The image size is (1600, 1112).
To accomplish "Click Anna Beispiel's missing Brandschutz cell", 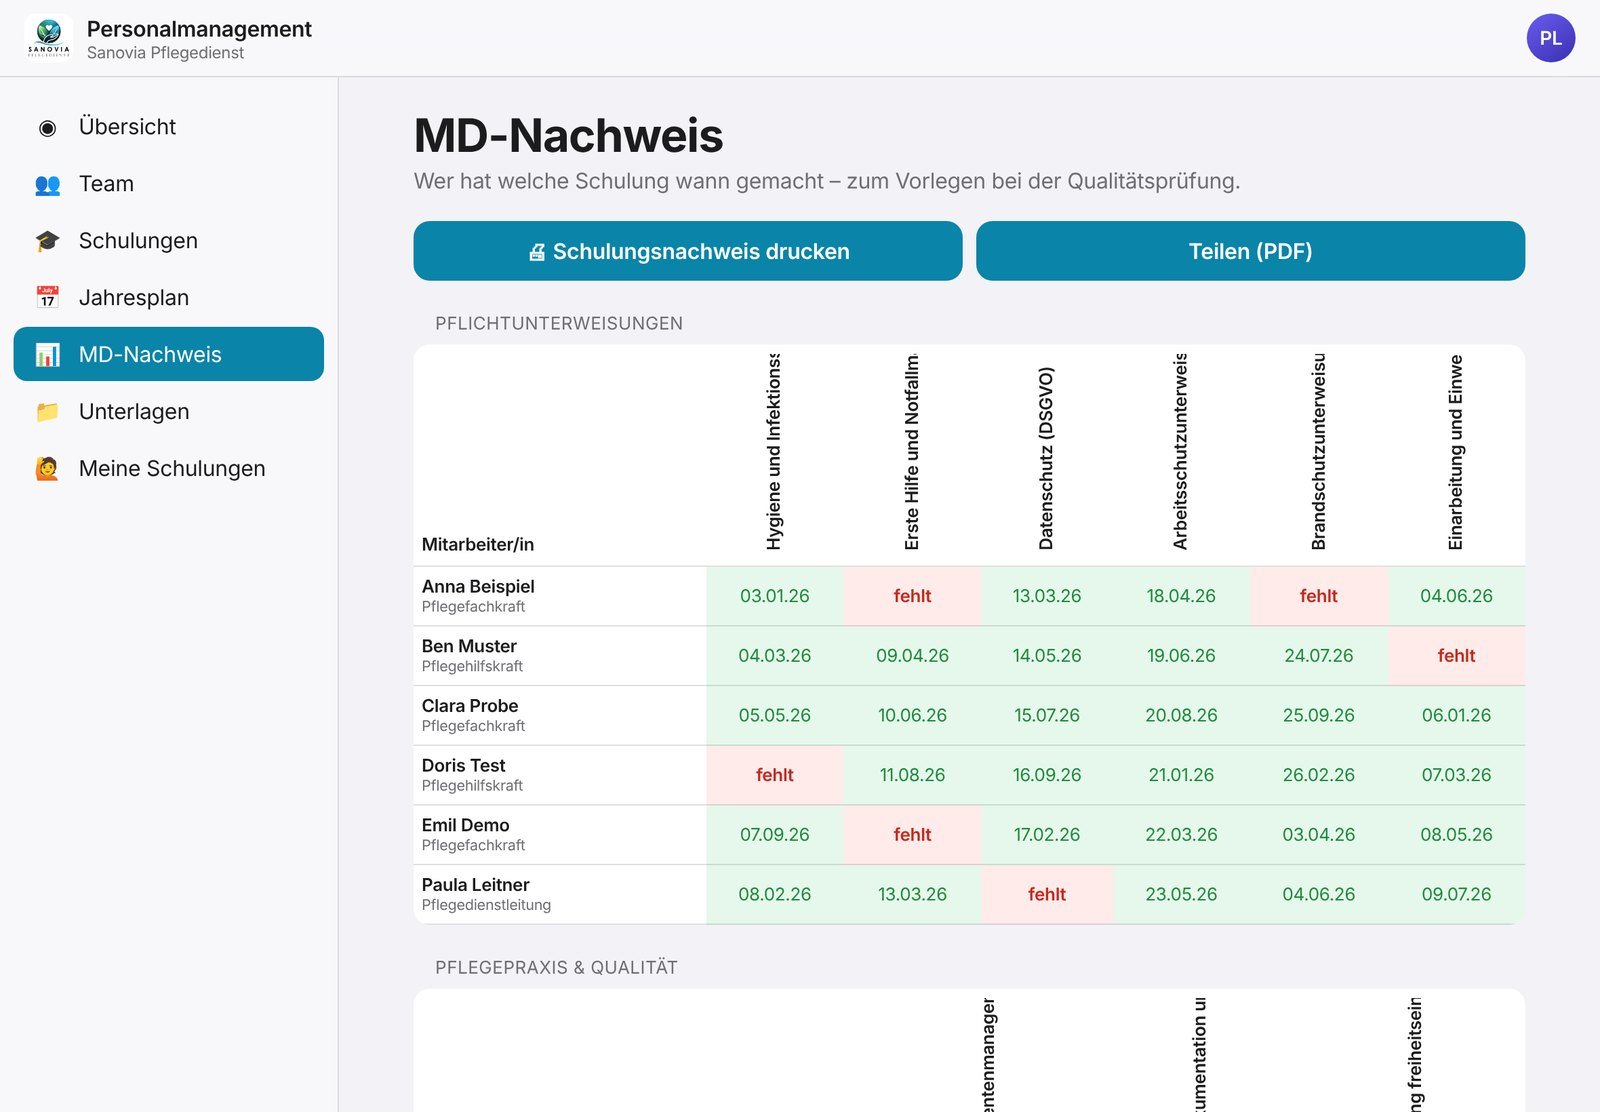I will click(1319, 596).
